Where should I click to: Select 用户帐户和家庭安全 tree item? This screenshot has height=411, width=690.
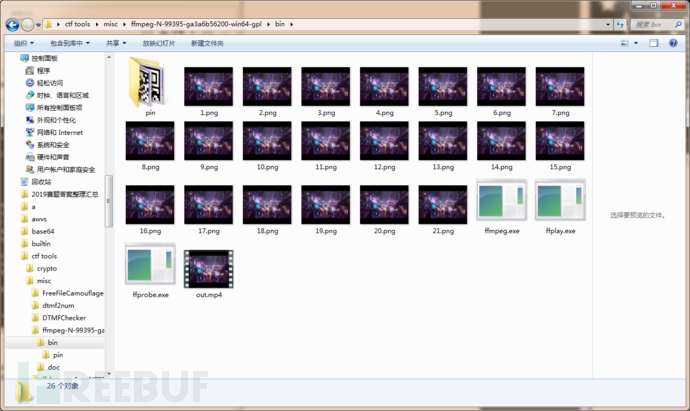point(66,169)
